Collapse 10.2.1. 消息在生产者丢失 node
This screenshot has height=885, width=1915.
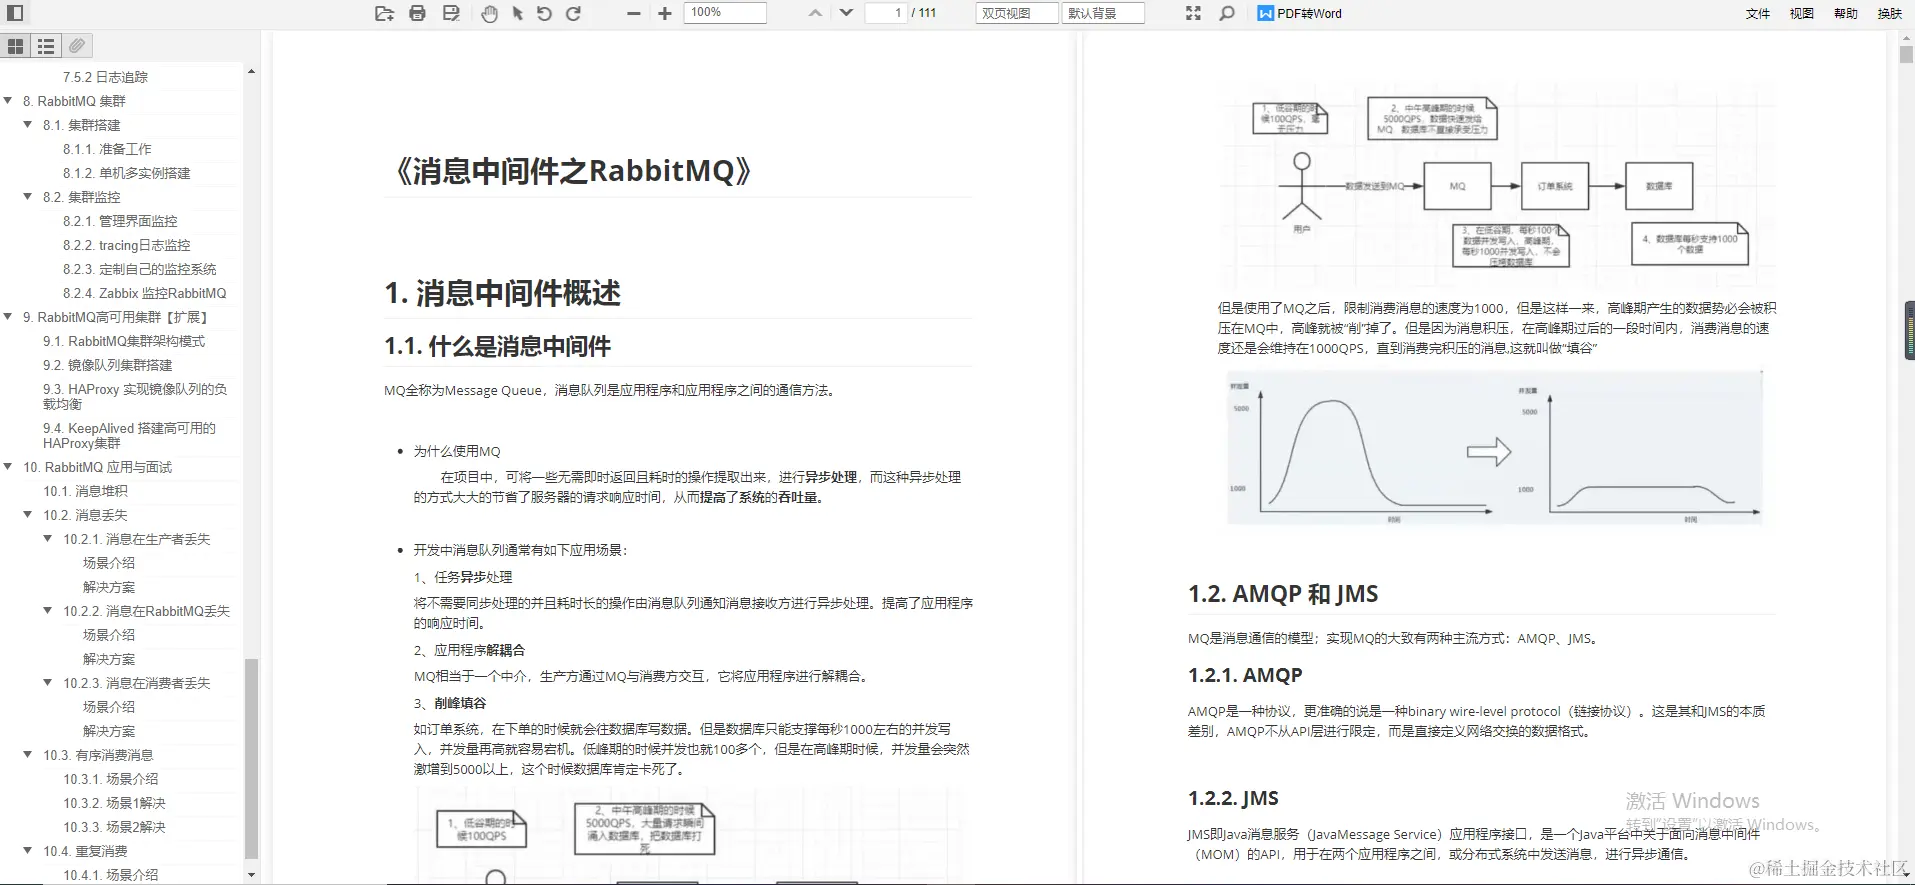pos(48,539)
